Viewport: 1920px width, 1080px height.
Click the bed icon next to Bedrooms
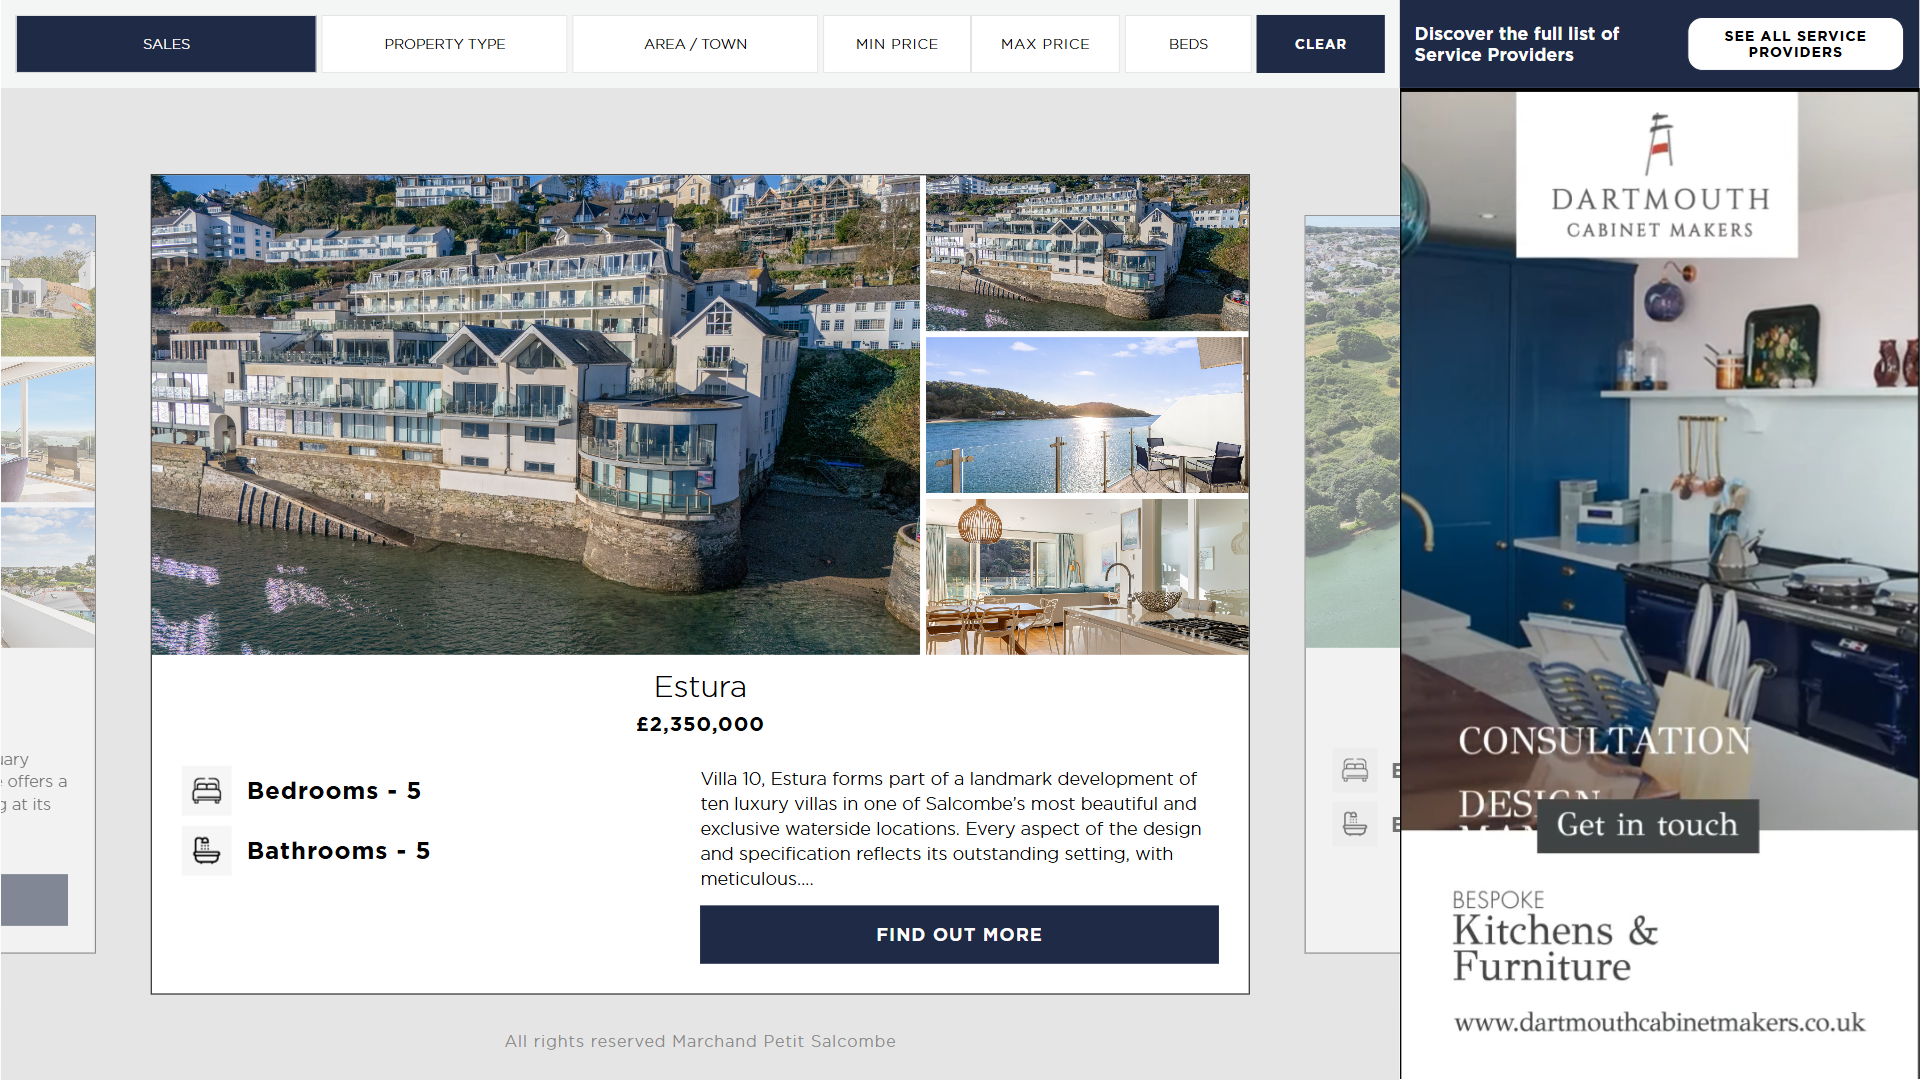[207, 791]
